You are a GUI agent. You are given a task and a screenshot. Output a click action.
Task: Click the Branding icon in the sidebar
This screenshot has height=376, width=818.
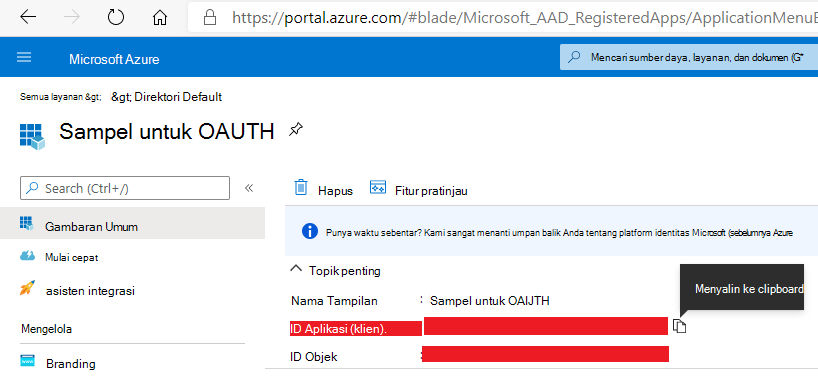click(x=27, y=360)
